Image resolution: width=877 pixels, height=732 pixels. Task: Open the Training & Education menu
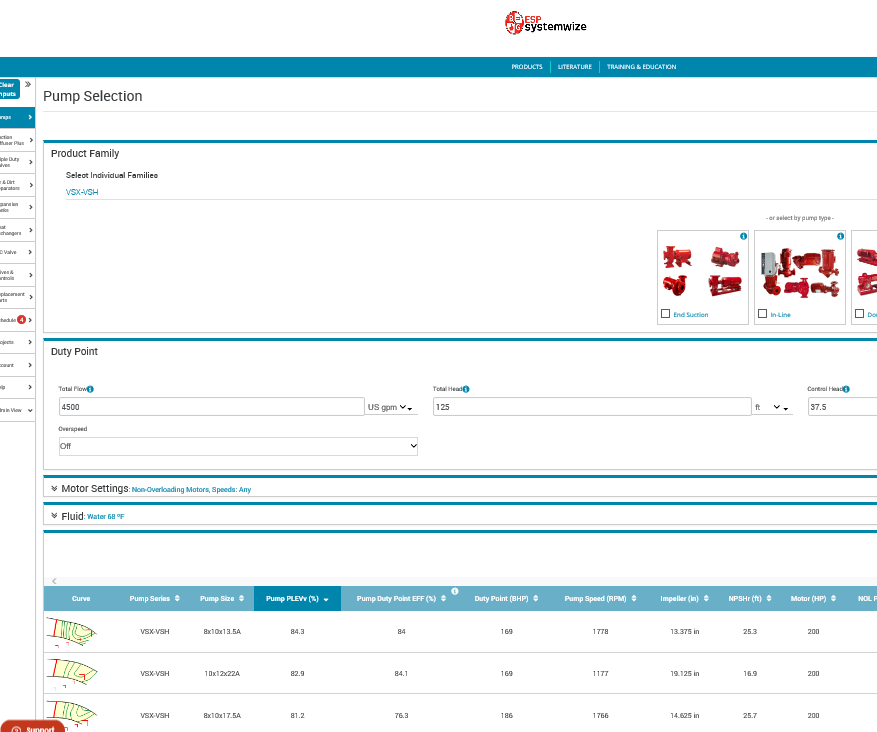tap(642, 67)
